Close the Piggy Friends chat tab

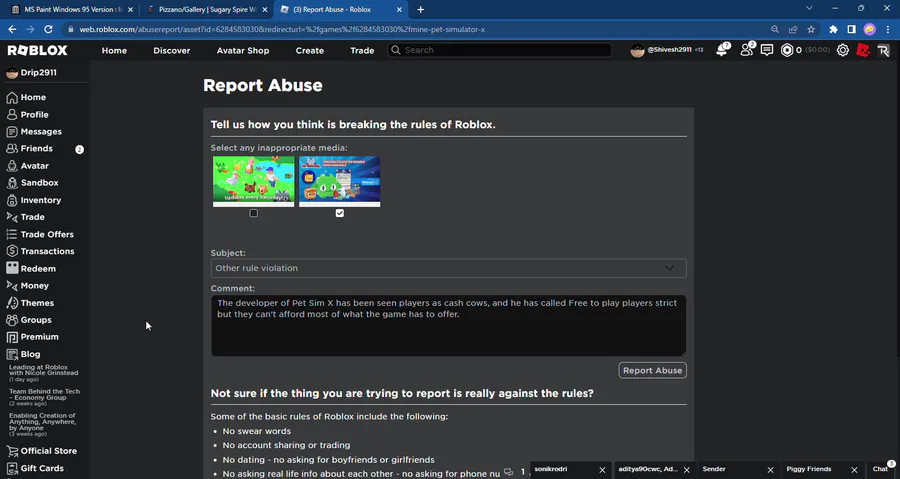[x=854, y=470]
